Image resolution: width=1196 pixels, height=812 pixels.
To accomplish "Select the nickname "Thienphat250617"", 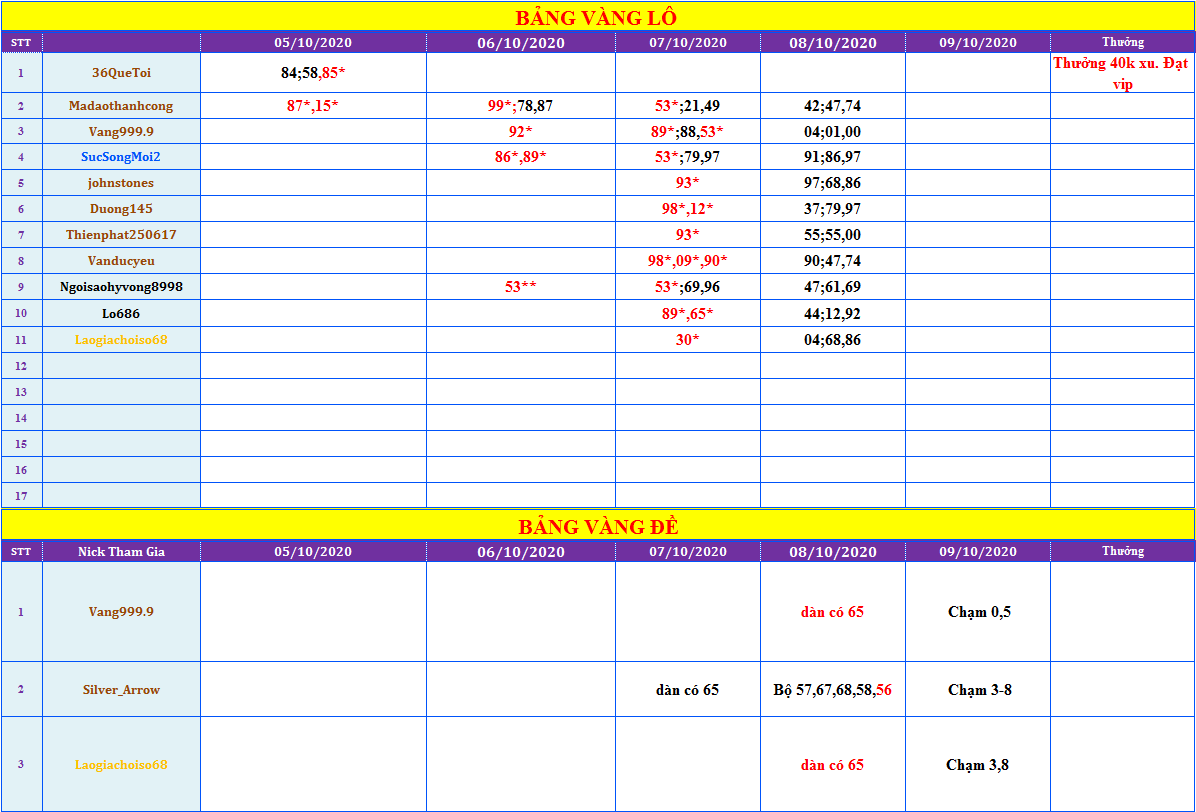I will [121, 235].
